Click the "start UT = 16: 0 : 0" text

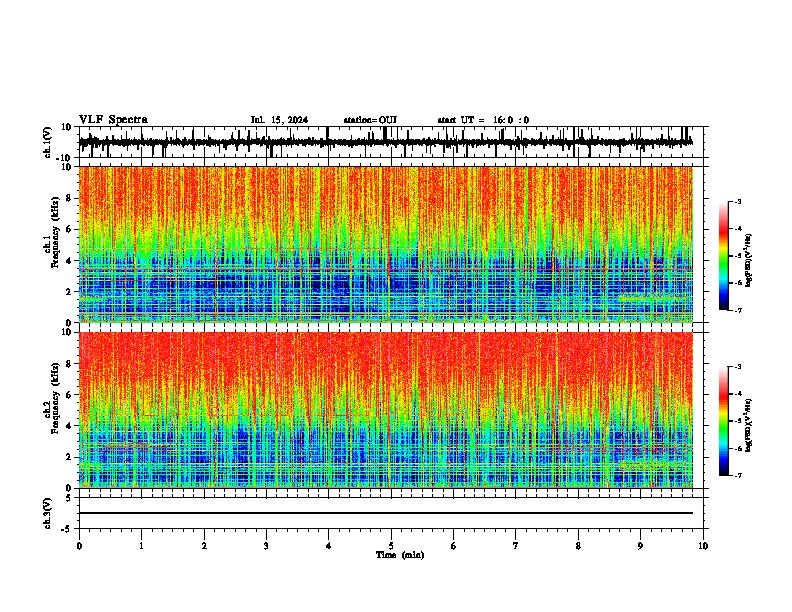[483, 120]
